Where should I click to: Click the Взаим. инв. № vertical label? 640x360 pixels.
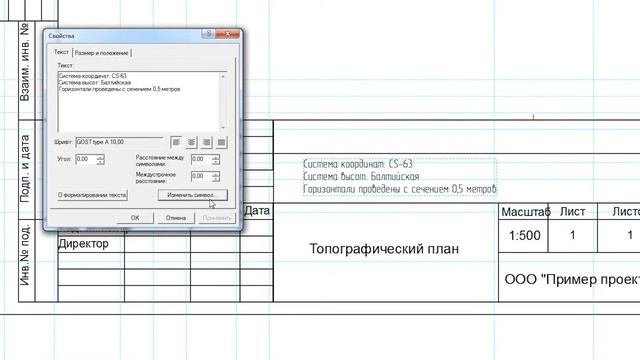click(x=24, y=62)
